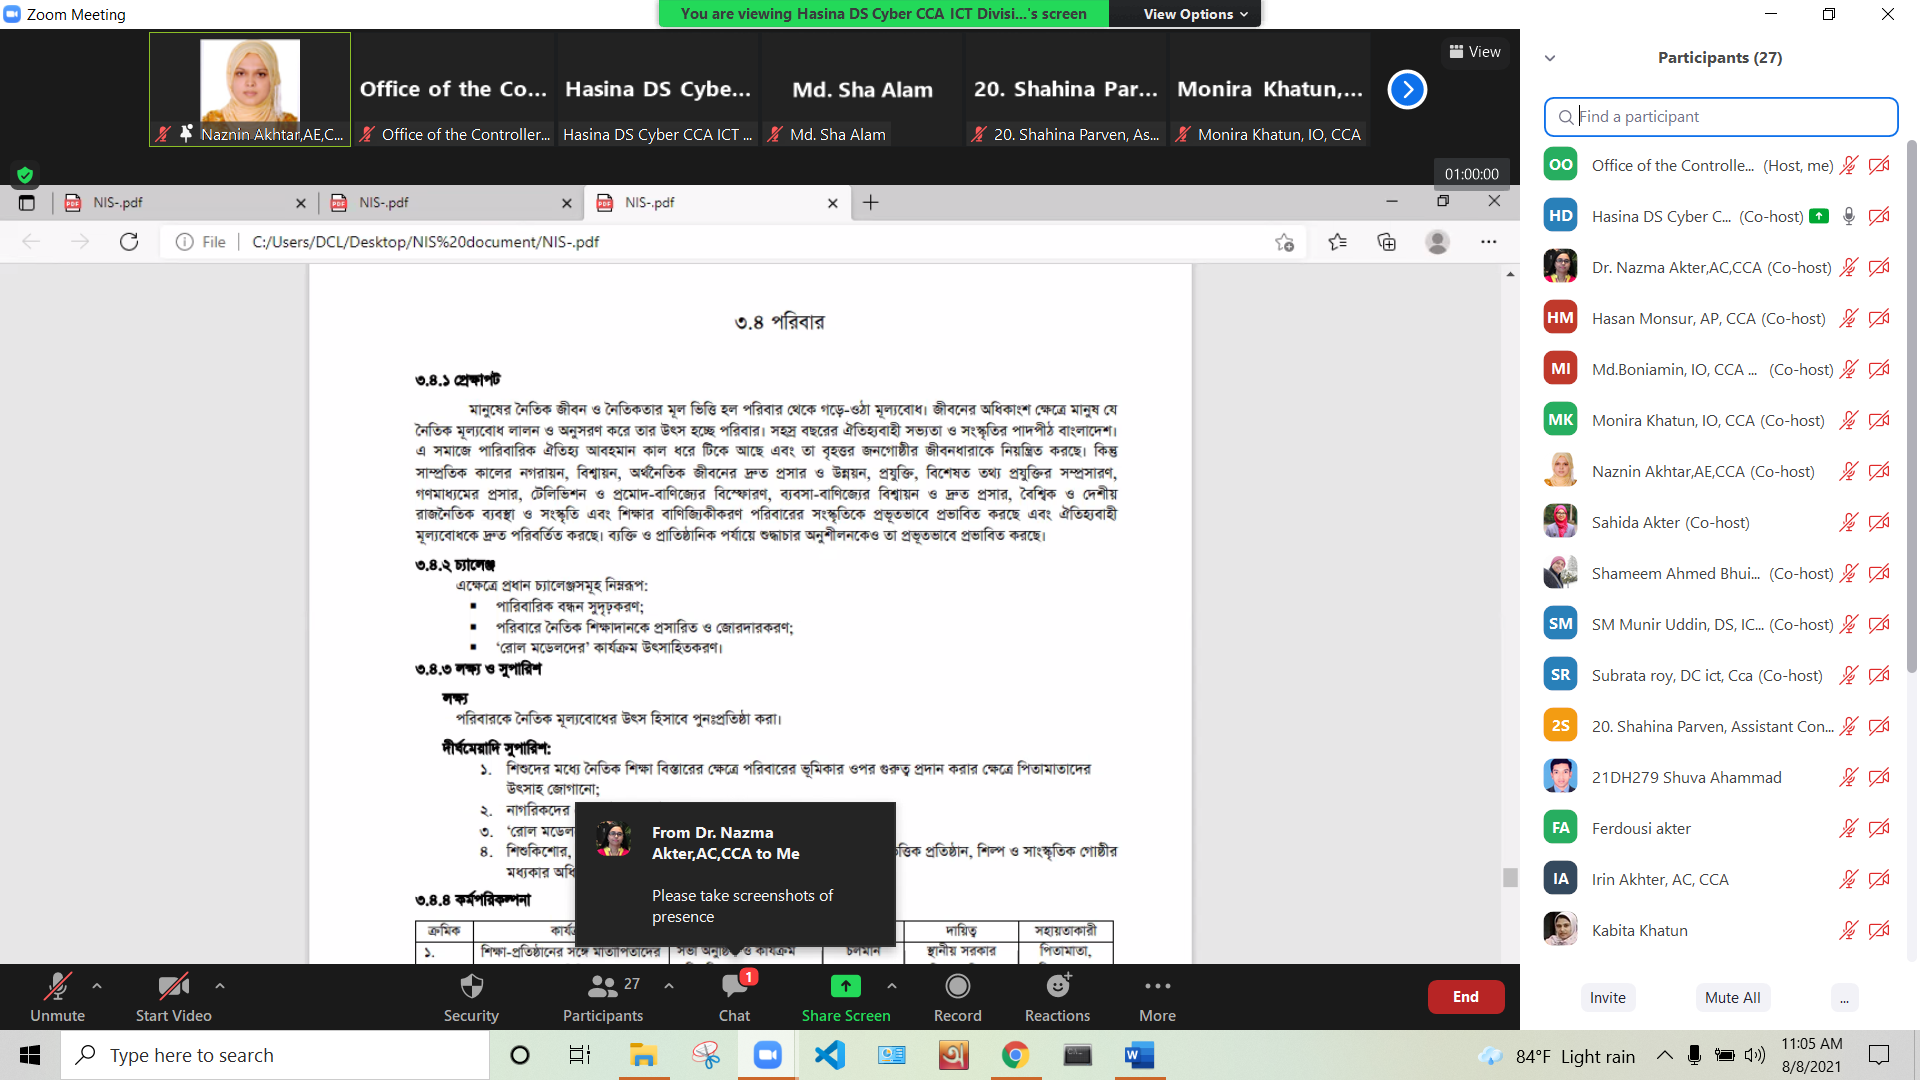Open the Reactions emoji menu
Viewport: 1920px width, 1080px height.
pyautogui.click(x=1057, y=997)
